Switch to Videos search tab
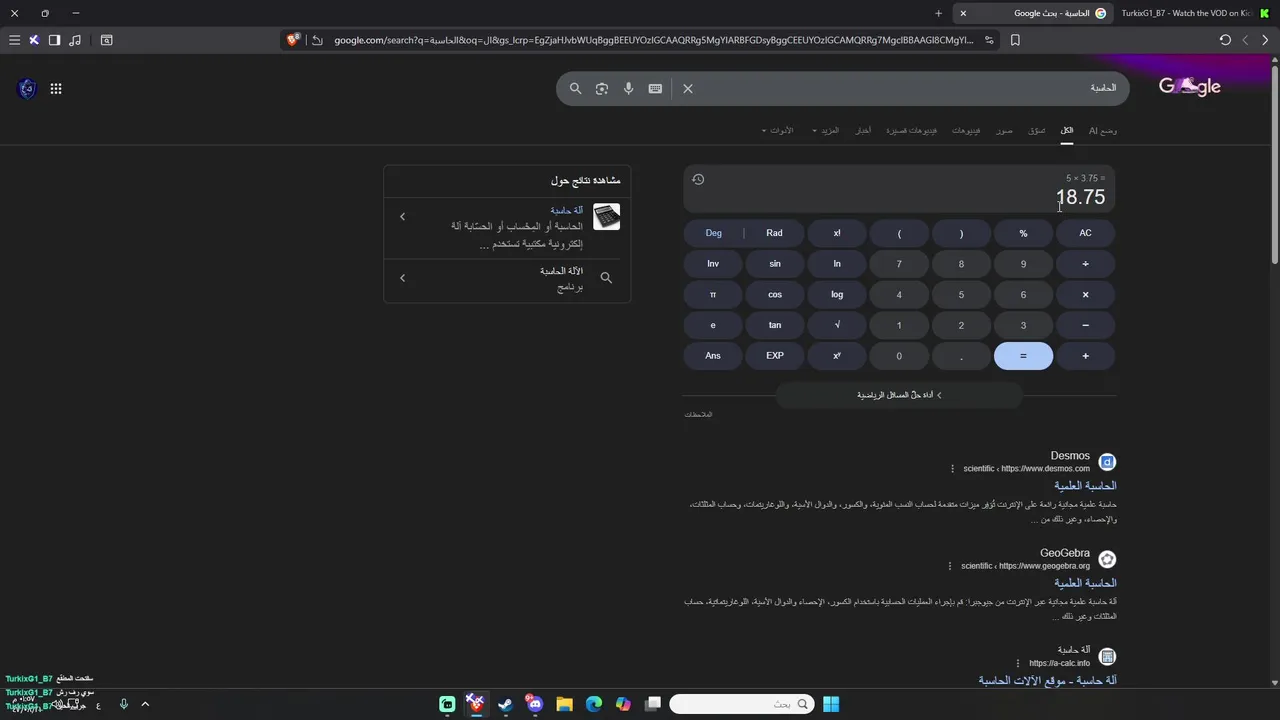This screenshot has height=720, width=1280. coord(966,131)
